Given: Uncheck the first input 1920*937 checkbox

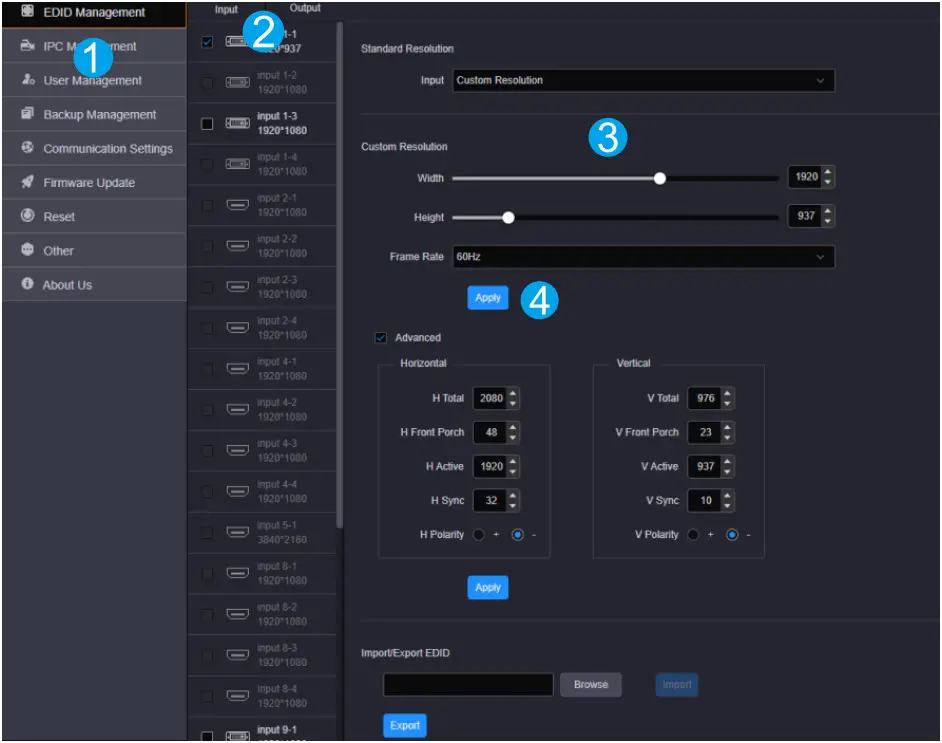Looking at the screenshot, I should (207, 42).
